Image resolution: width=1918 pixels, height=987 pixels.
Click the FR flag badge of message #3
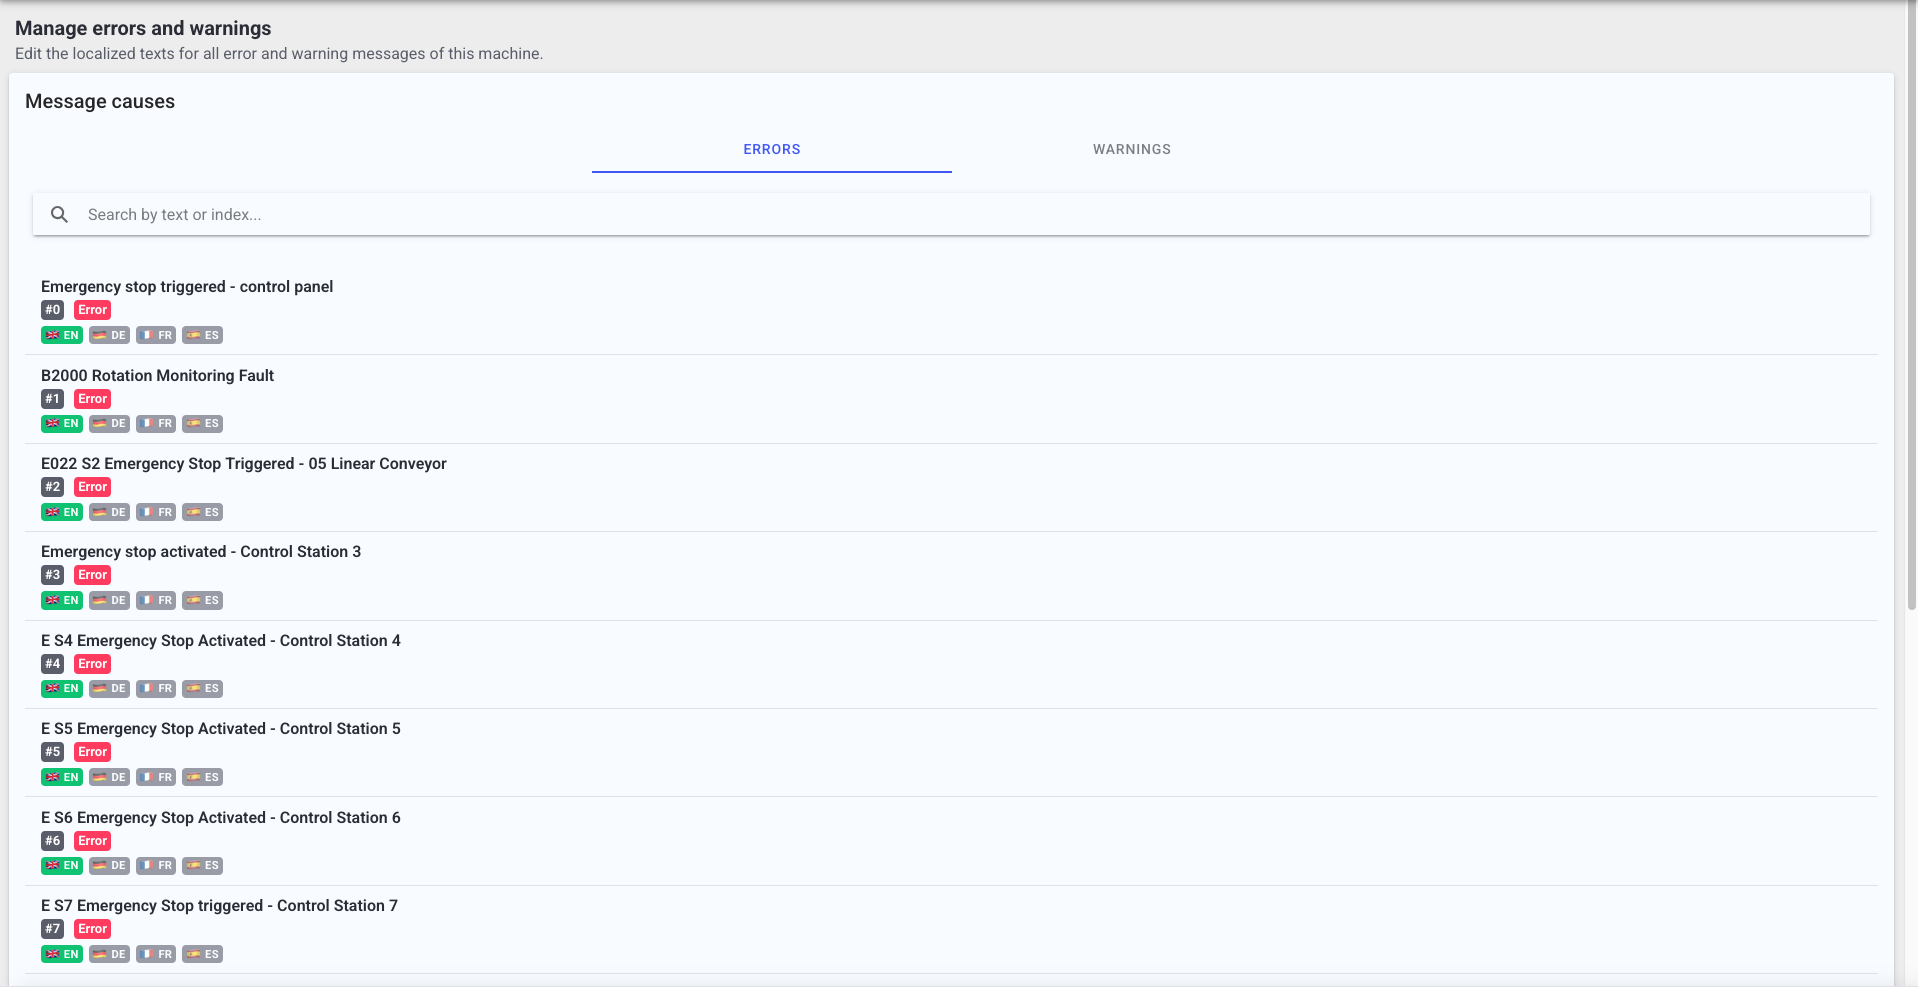pos(156,600)
